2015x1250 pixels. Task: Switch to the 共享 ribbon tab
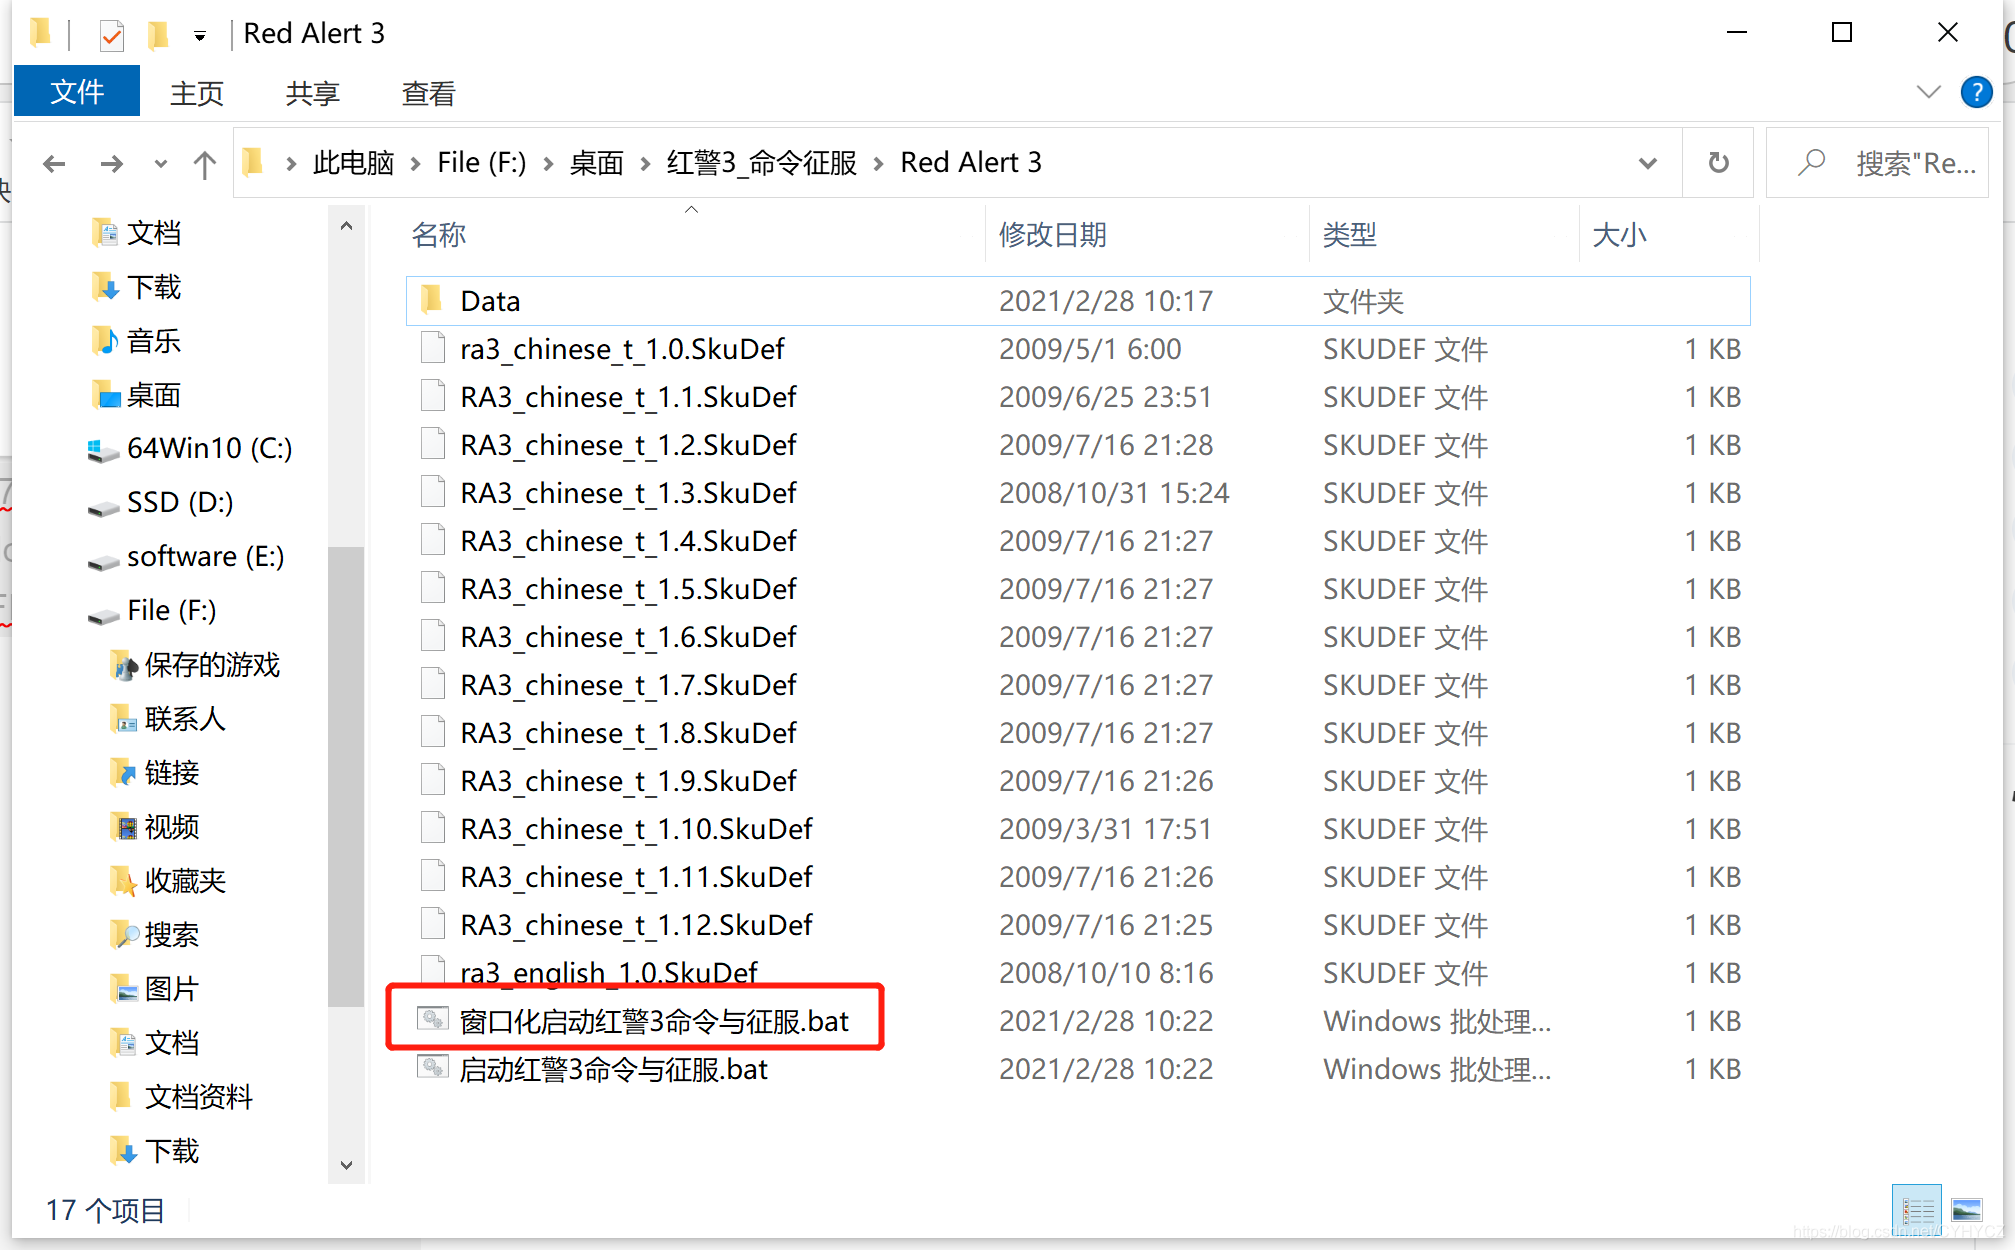[313, 93]
